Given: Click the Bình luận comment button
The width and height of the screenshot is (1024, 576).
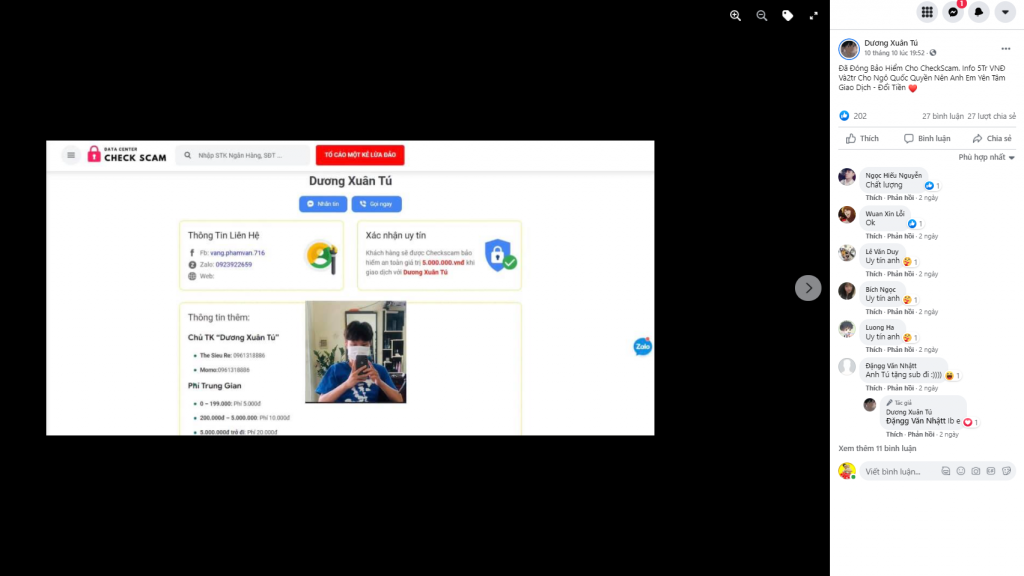Looking at the screenshot, I should point(927,138).
